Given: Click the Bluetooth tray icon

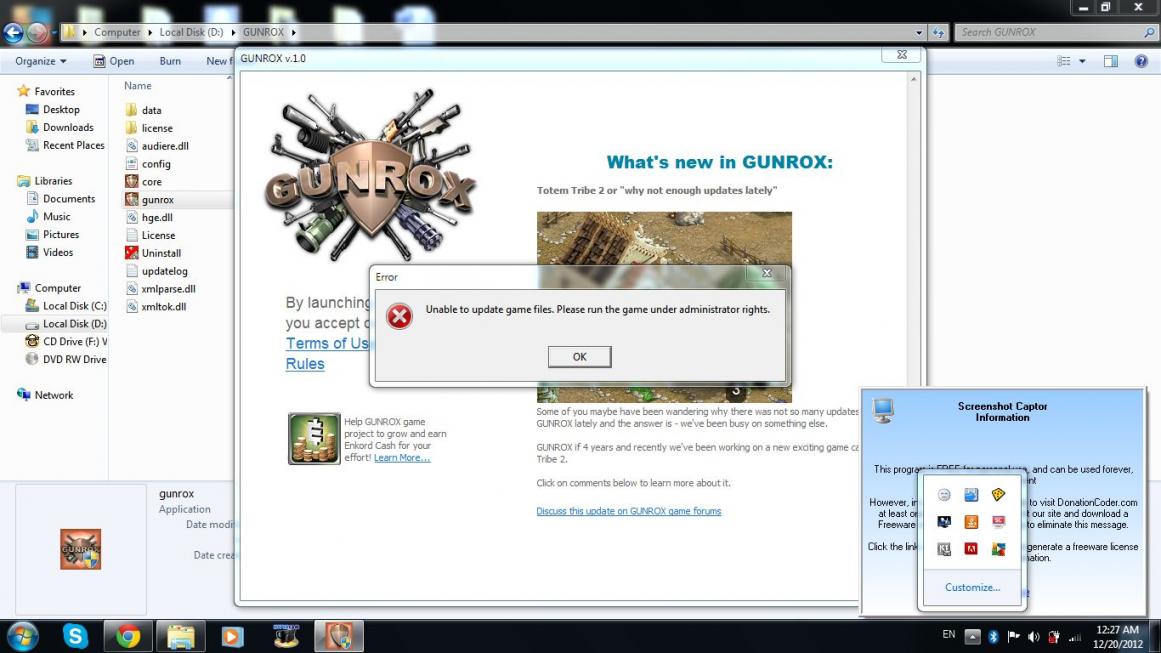Looking at the screenshot, I should coord(993,636).
